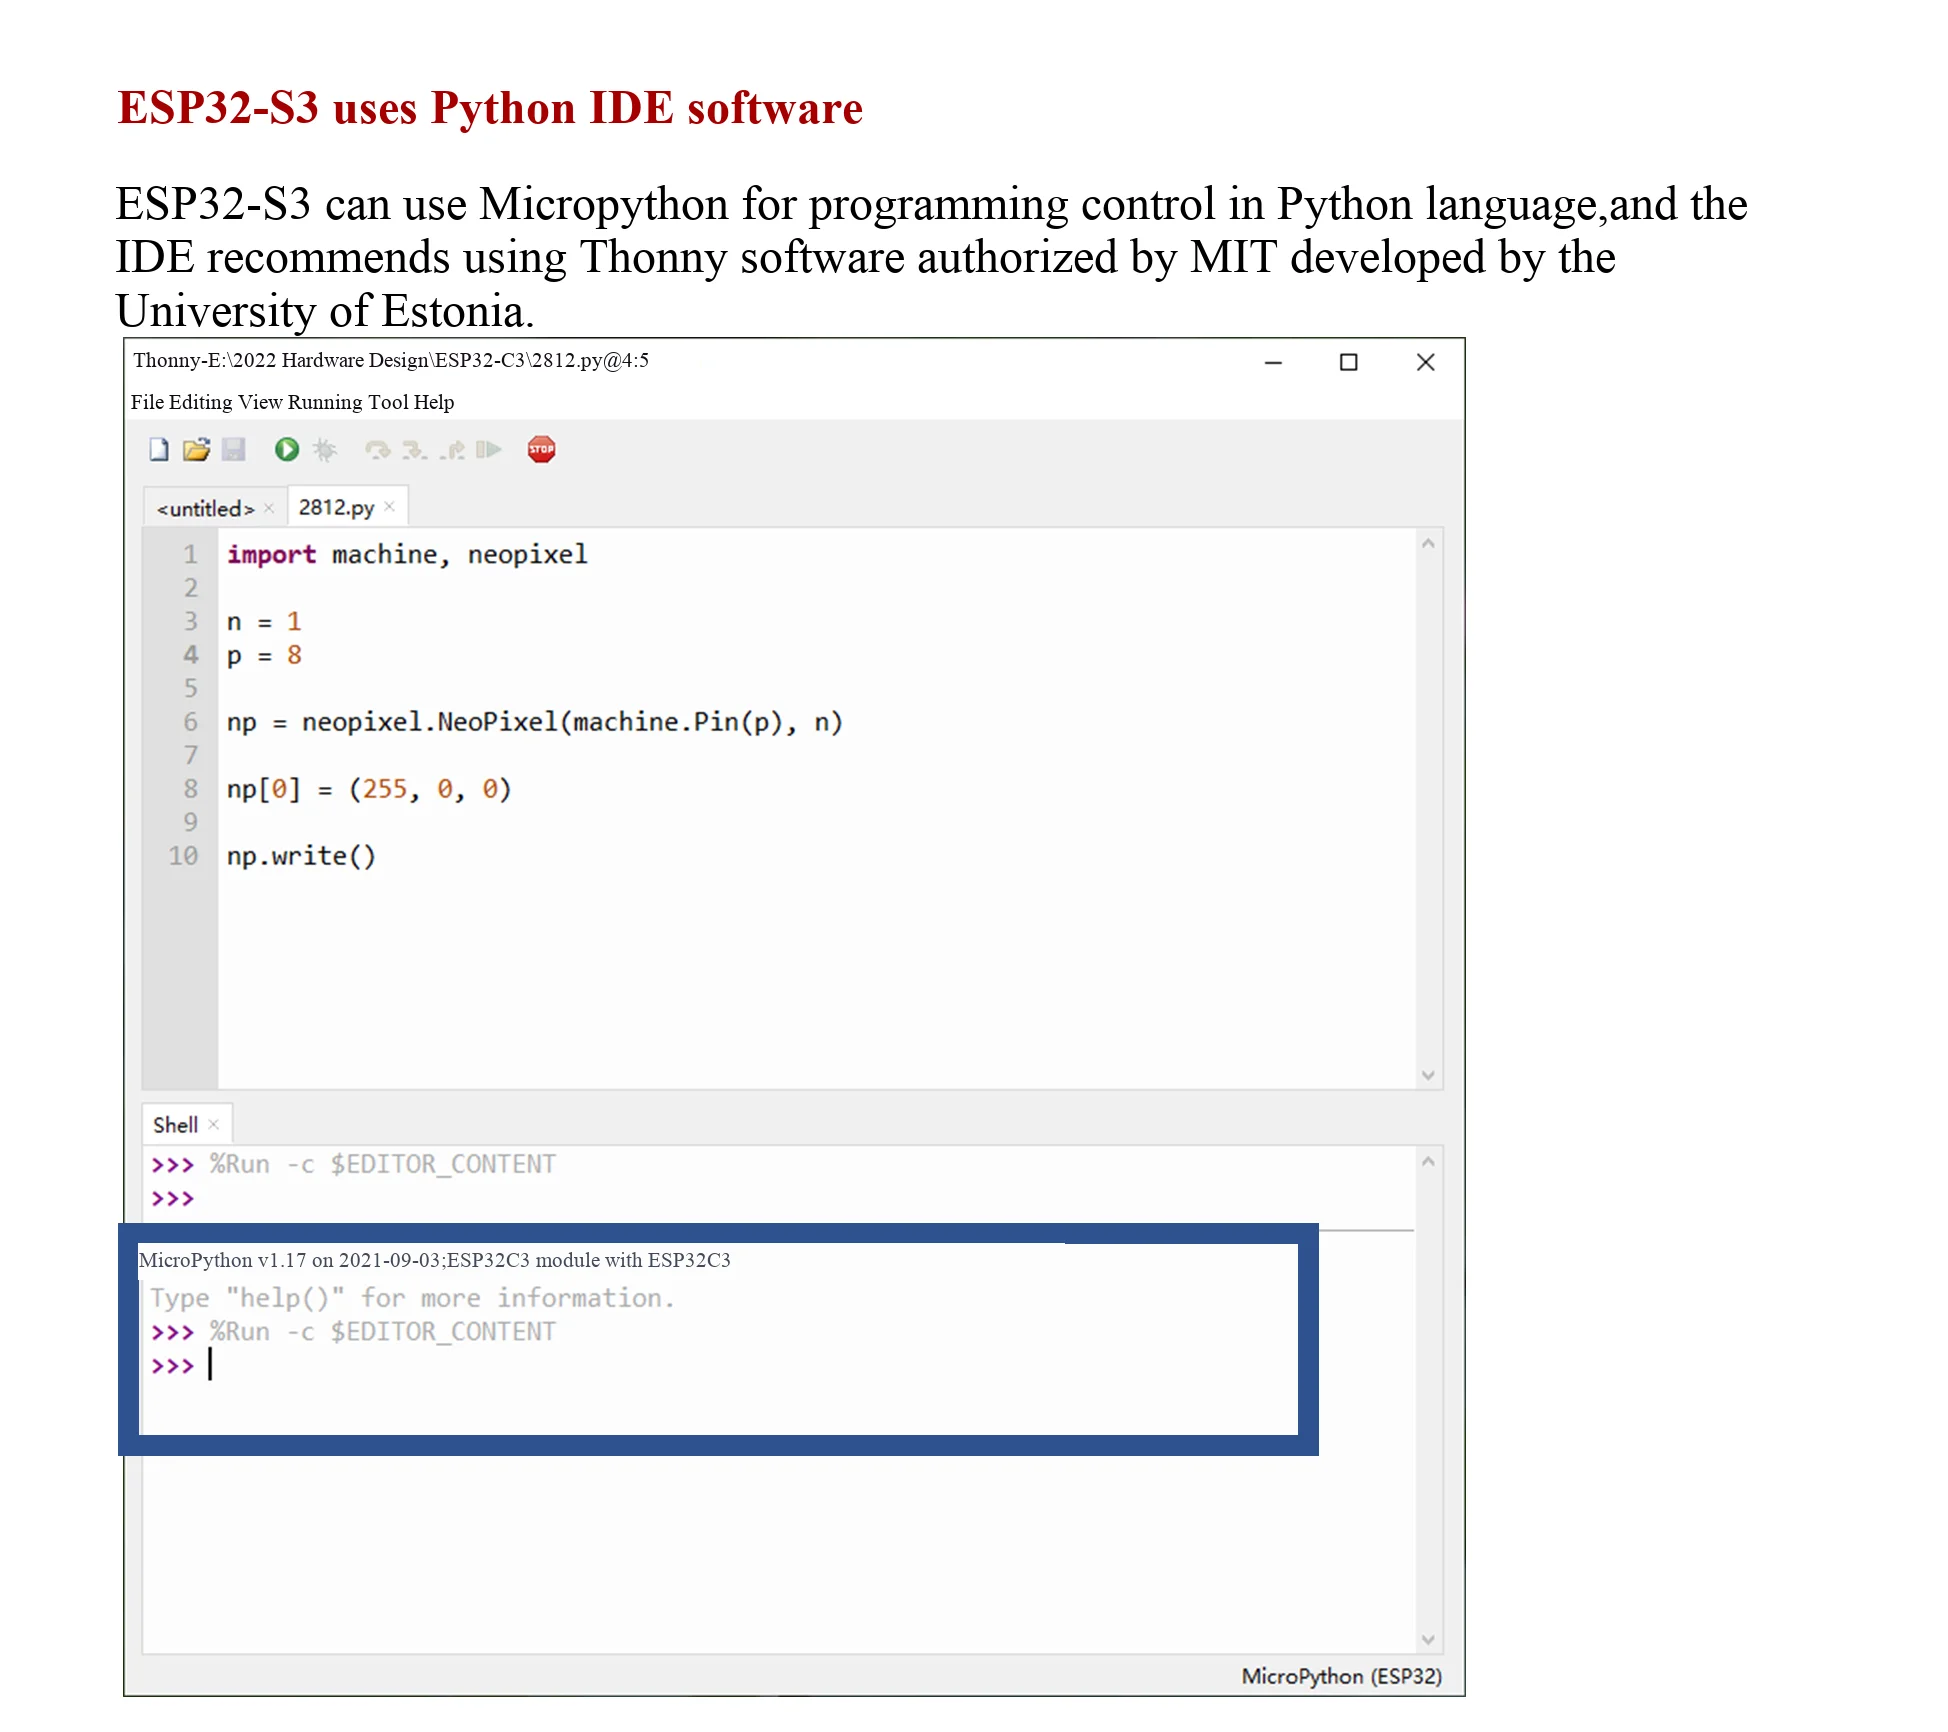Screen dimensions: 1948x1732
Task: Click the 'Type "help()" for more information.' text
Action: coord(412,1299)
